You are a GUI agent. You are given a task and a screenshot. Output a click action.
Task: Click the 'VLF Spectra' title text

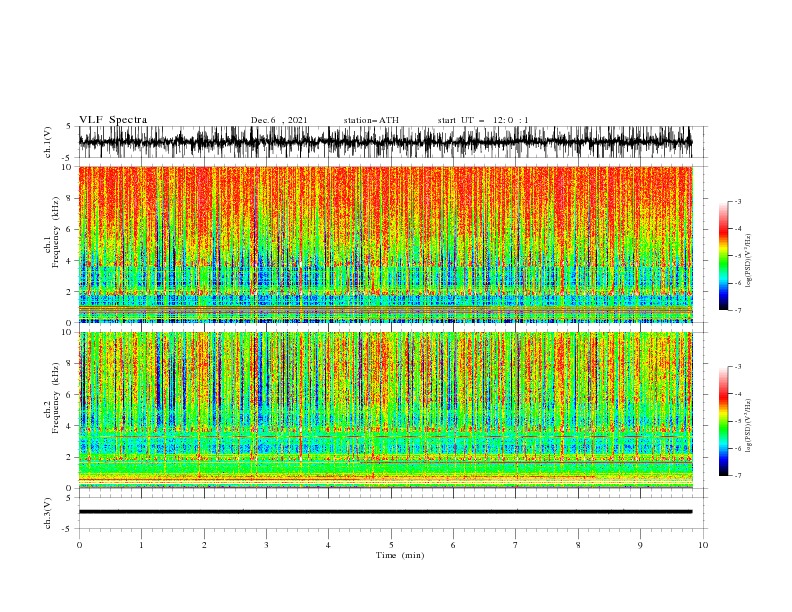click(x=113, y=120)
